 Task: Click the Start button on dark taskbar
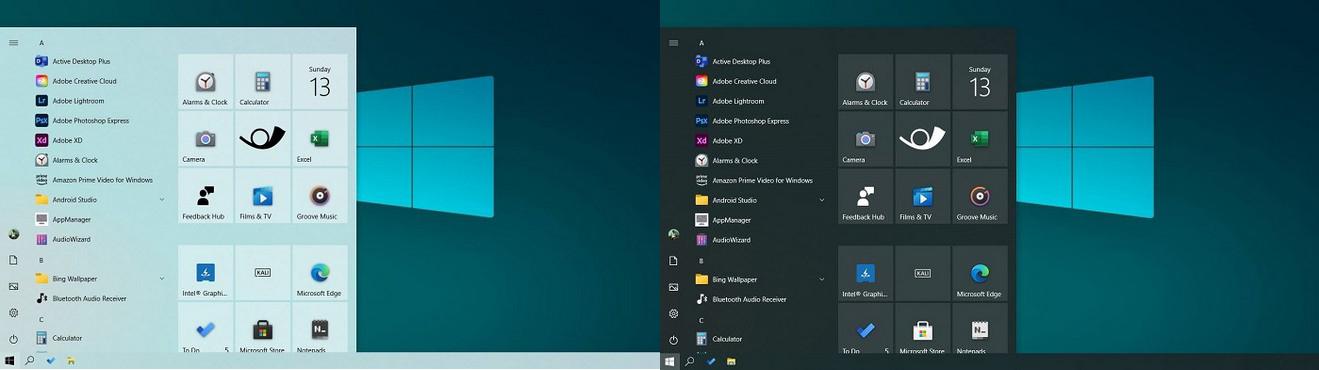coord(670,361)
